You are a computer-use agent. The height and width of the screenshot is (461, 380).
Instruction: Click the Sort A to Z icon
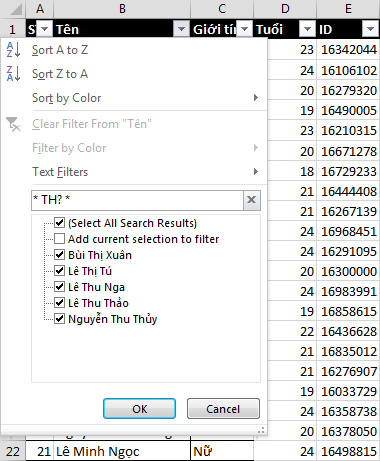[14, 50]
